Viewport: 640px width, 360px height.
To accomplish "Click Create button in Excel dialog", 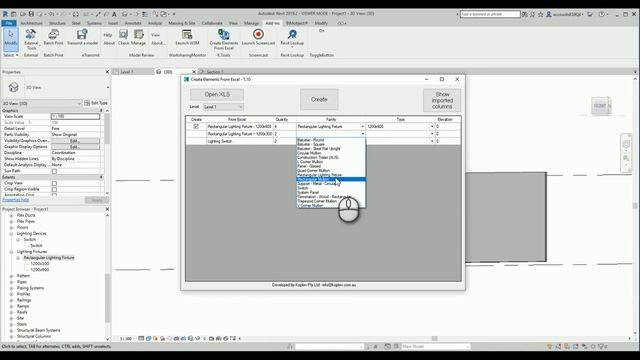I will point(319,99).
